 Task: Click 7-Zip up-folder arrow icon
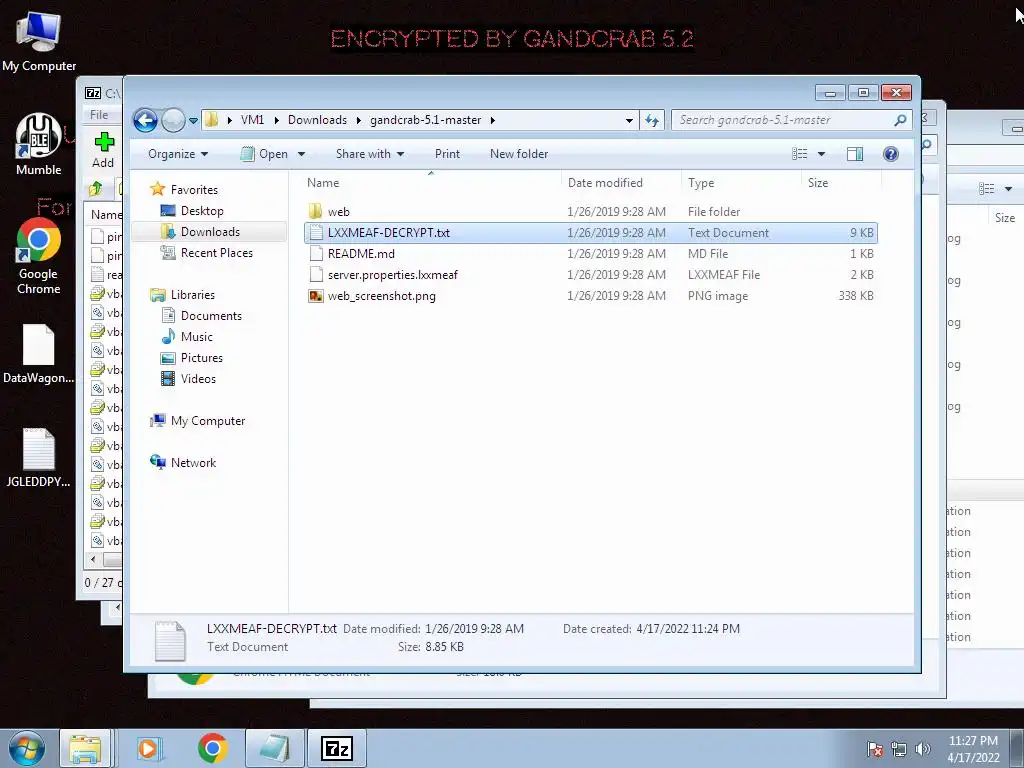tap(95, 189)
